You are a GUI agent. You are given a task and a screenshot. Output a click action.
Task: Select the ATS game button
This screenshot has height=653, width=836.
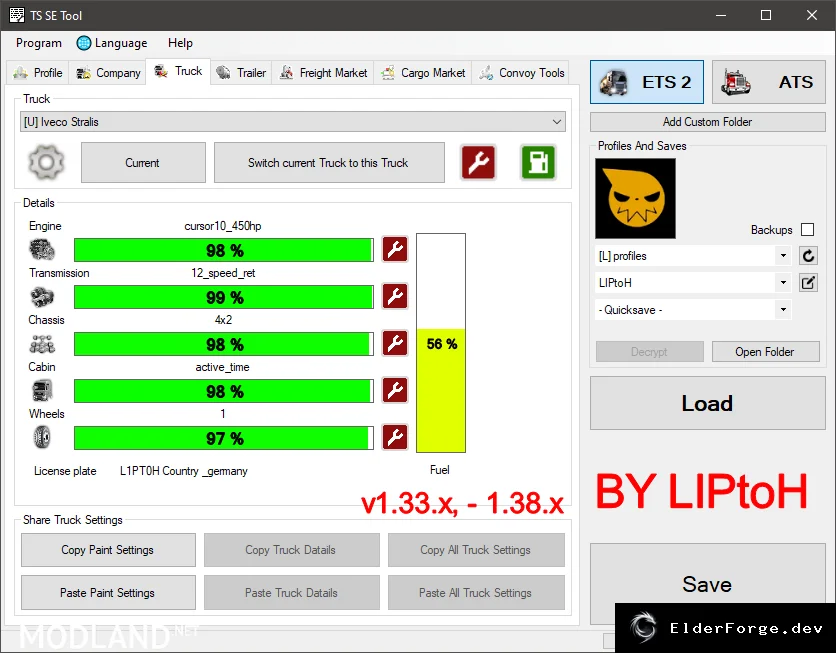[x=769, y=82]
